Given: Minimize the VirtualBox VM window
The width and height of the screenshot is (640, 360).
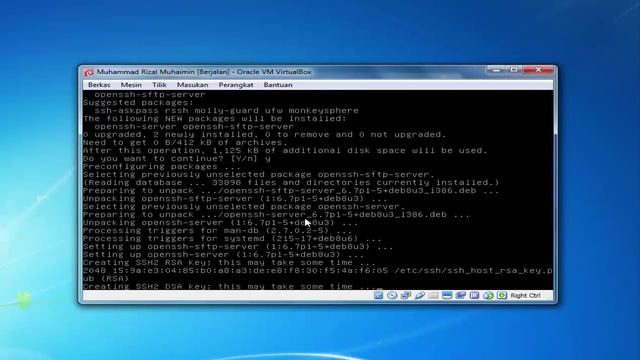Looking at the screenshot, I should click(x=496, y=70).
